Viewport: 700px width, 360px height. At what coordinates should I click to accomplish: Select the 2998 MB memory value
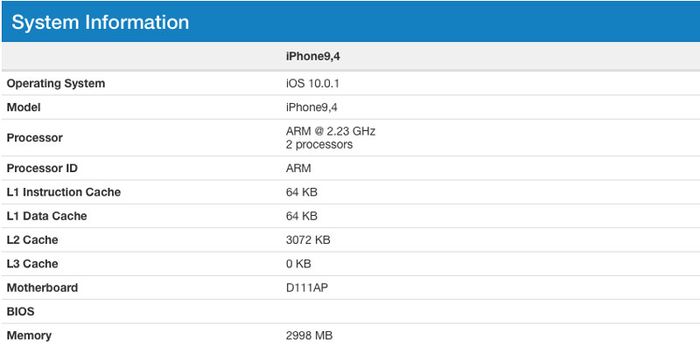pyautogui.click(x=309, y=335)
